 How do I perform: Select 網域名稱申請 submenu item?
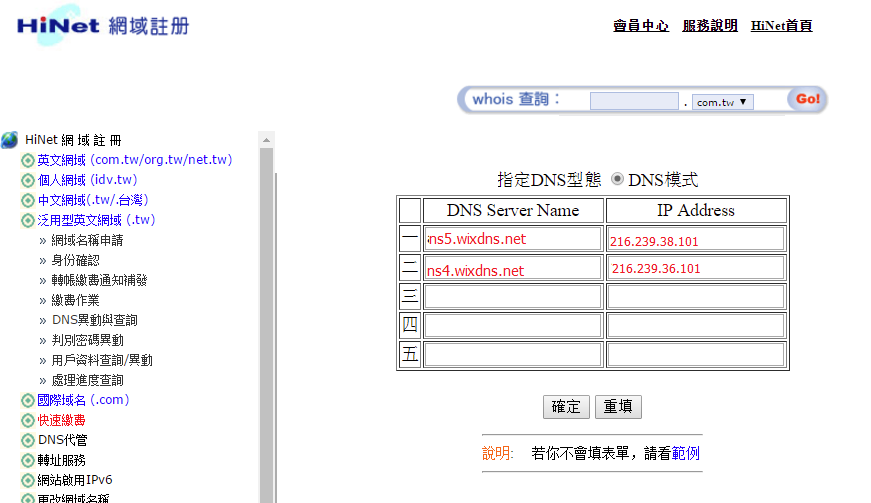point(87,240)
